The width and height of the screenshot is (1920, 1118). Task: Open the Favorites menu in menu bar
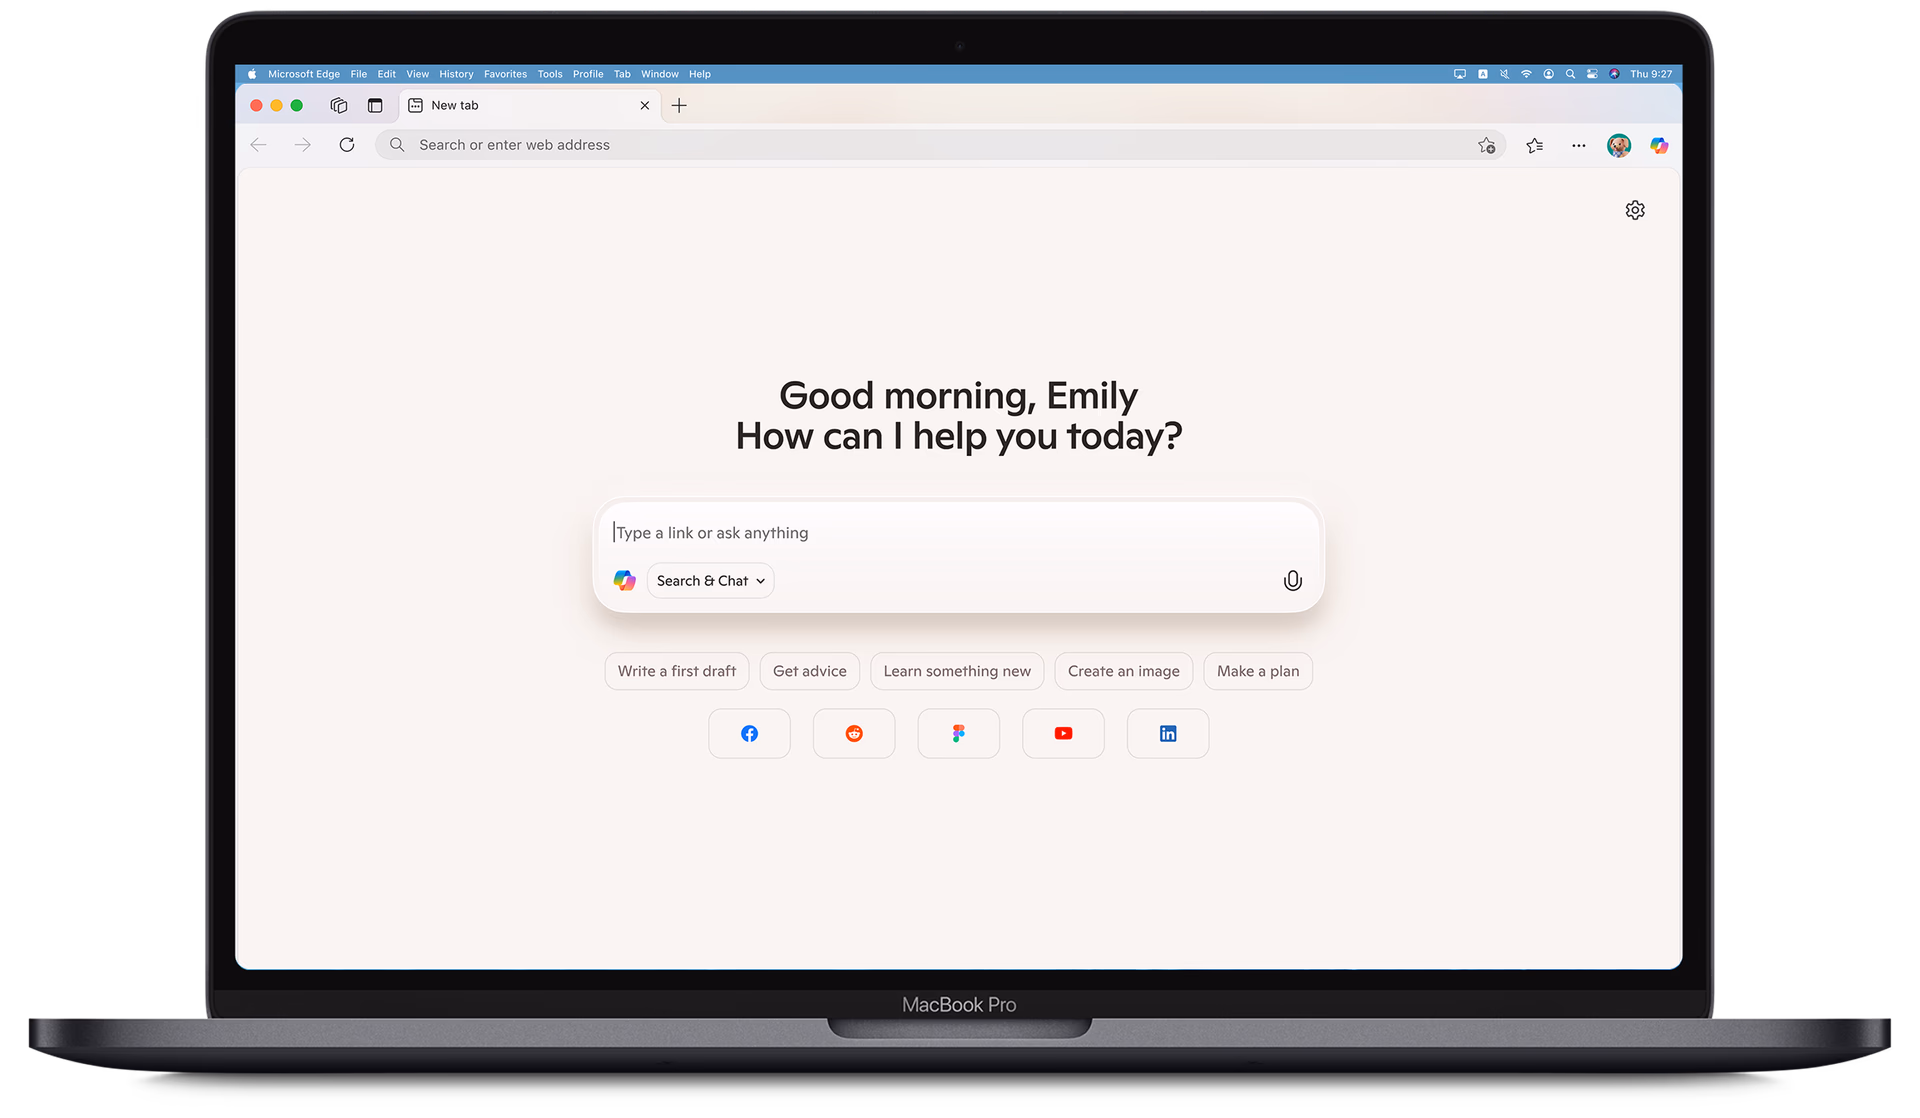(505, 74)
